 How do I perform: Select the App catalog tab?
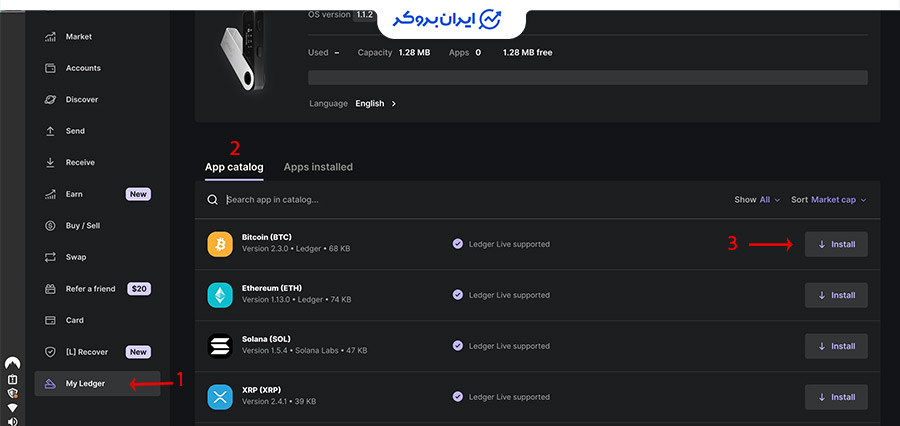[x=234, y=167]
